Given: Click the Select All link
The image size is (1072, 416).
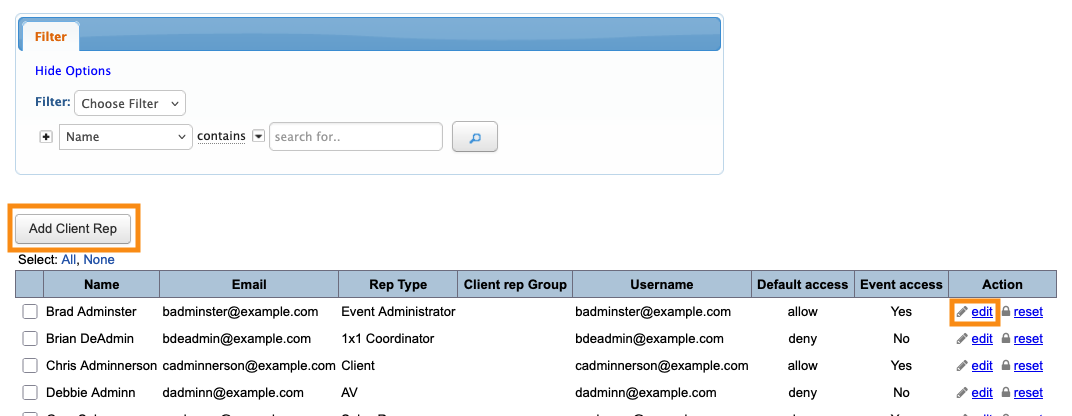Looking at the screenshot, I should 68,260.
